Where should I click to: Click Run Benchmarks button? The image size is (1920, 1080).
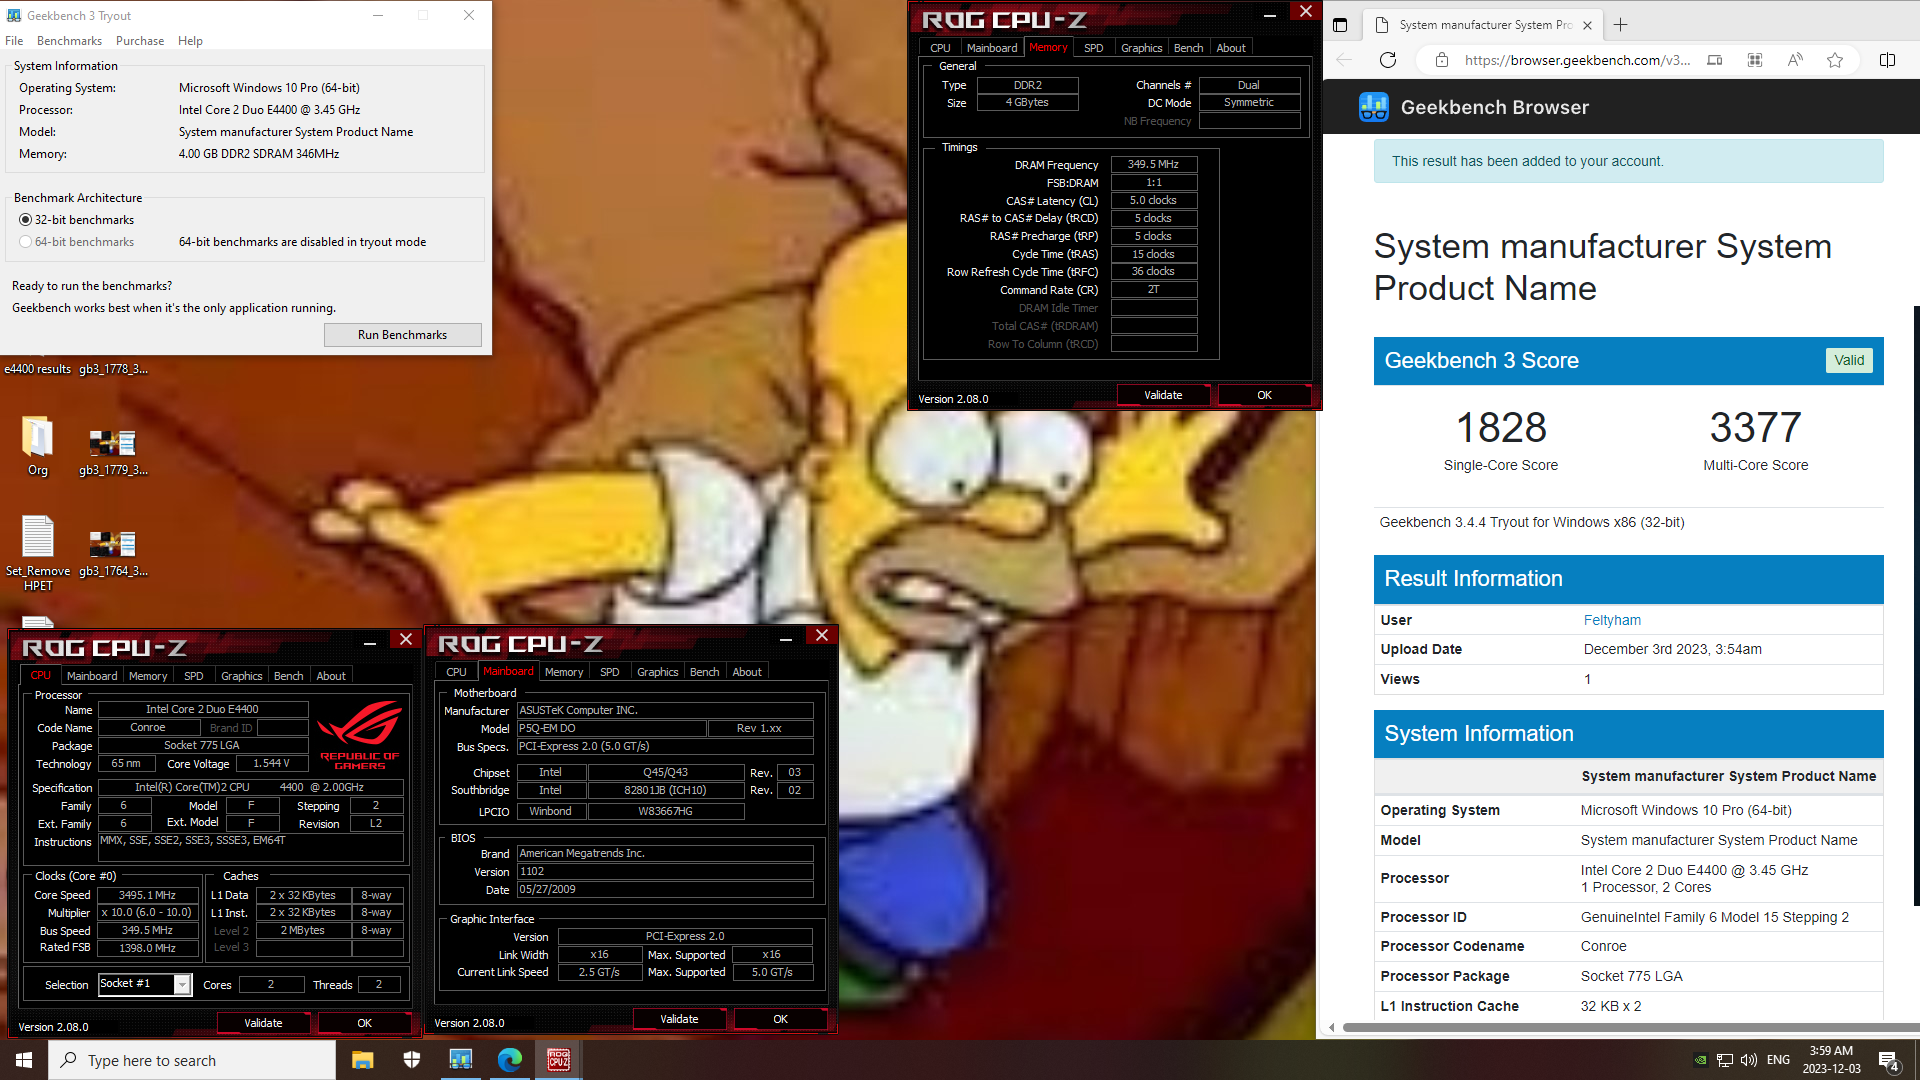[x=402, y=335]
